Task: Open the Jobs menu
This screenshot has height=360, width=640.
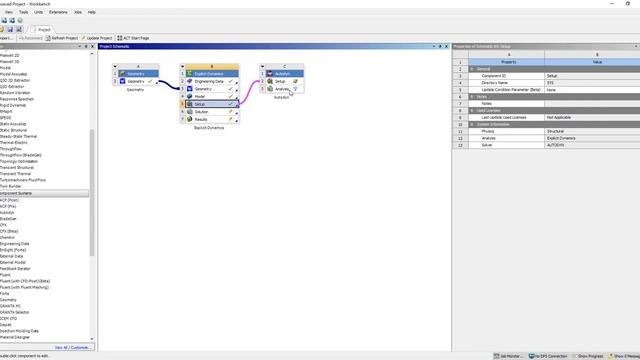Action: (x=78, y=12)
